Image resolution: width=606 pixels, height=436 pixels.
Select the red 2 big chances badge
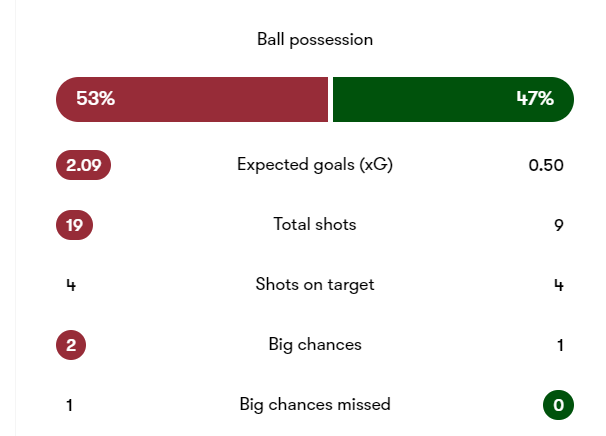[71, 345]
